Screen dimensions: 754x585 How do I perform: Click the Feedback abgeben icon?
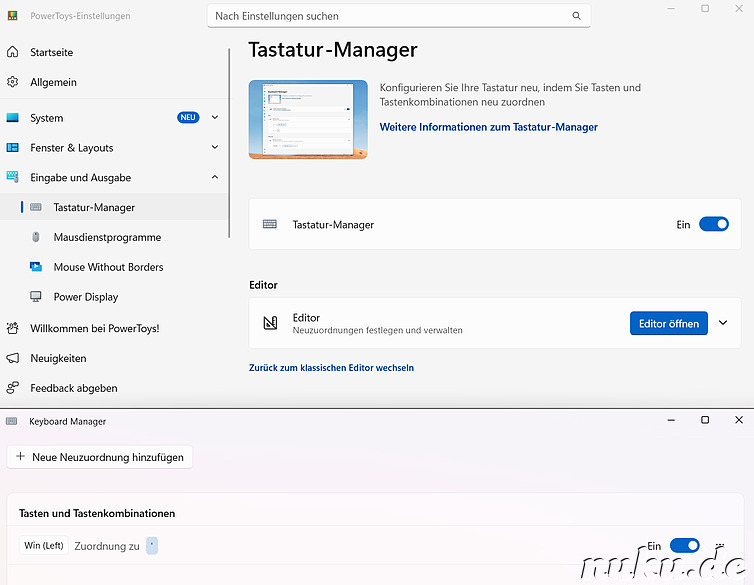click(x=13, y=388)
